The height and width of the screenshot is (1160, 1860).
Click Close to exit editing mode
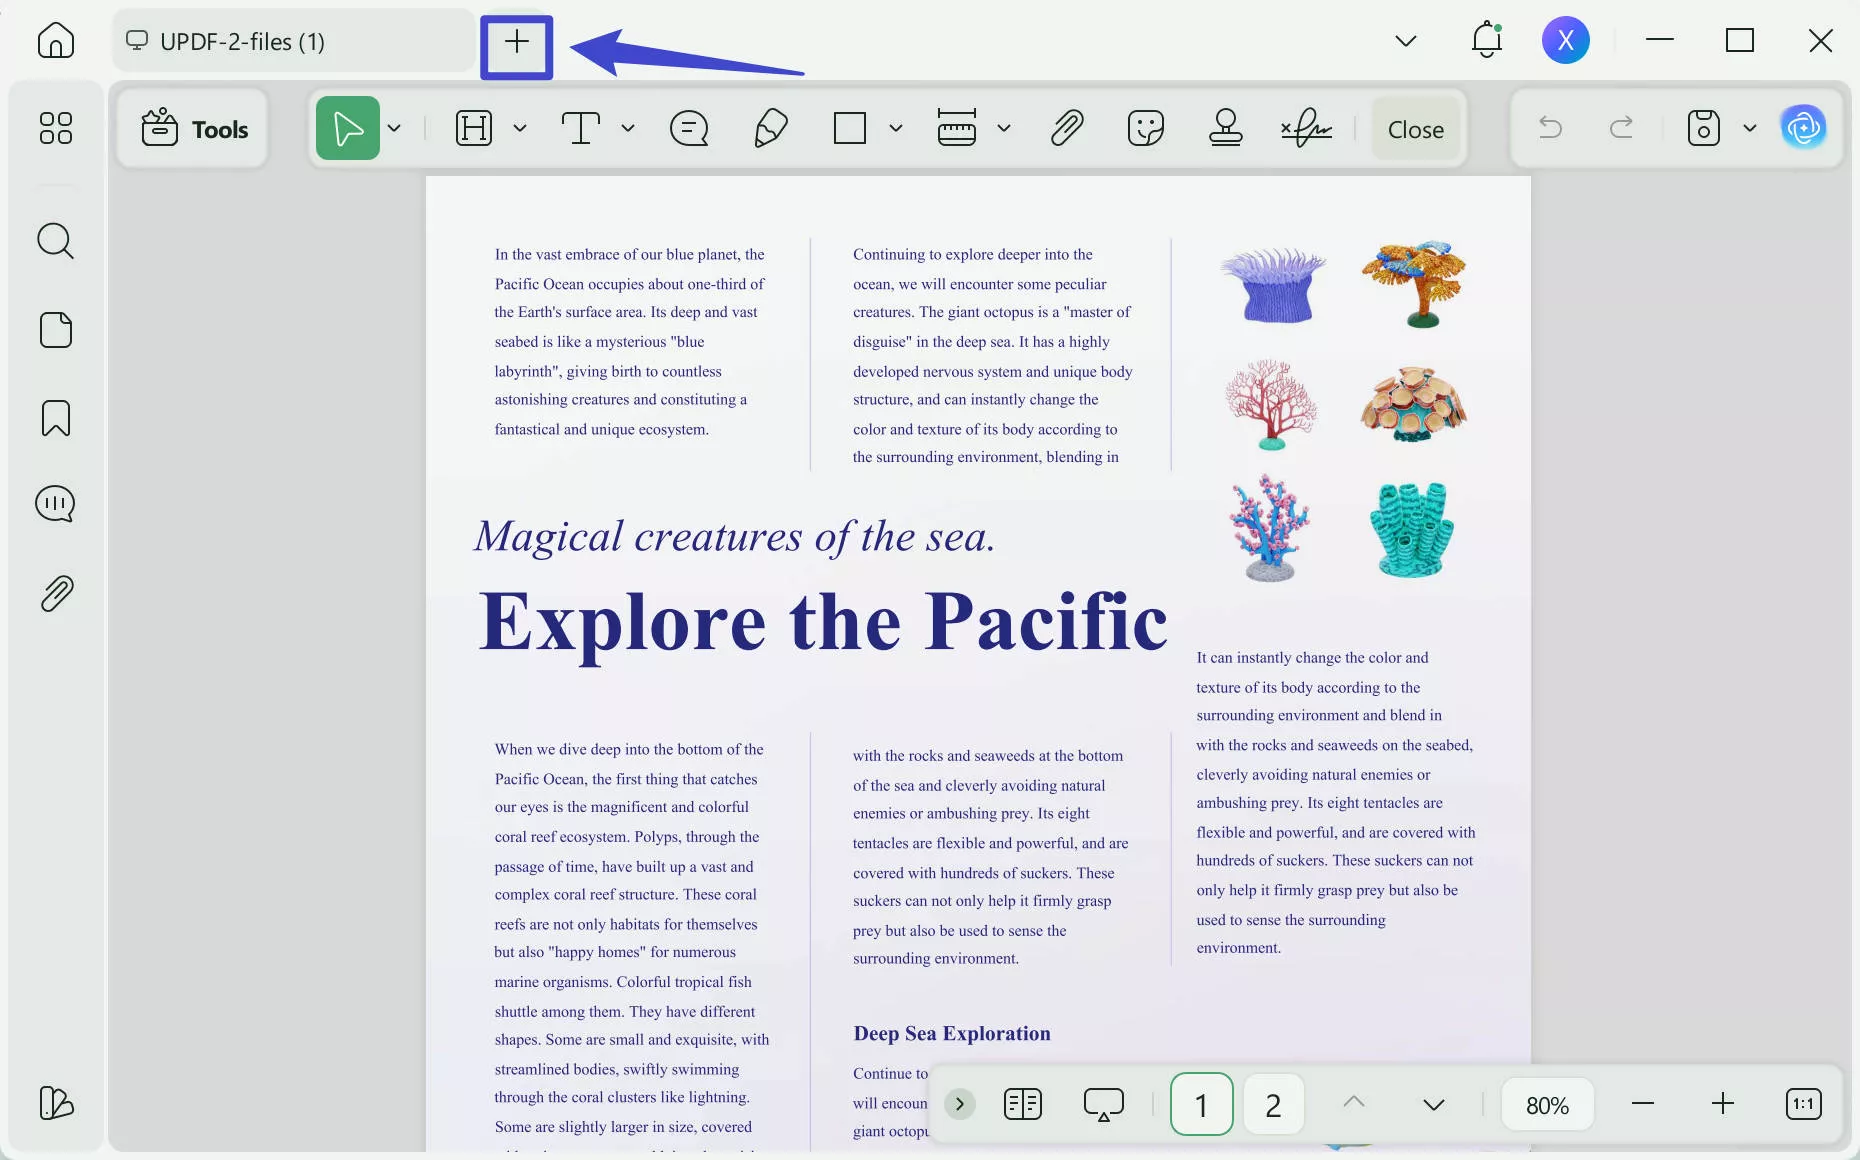tap(1415, 128)
